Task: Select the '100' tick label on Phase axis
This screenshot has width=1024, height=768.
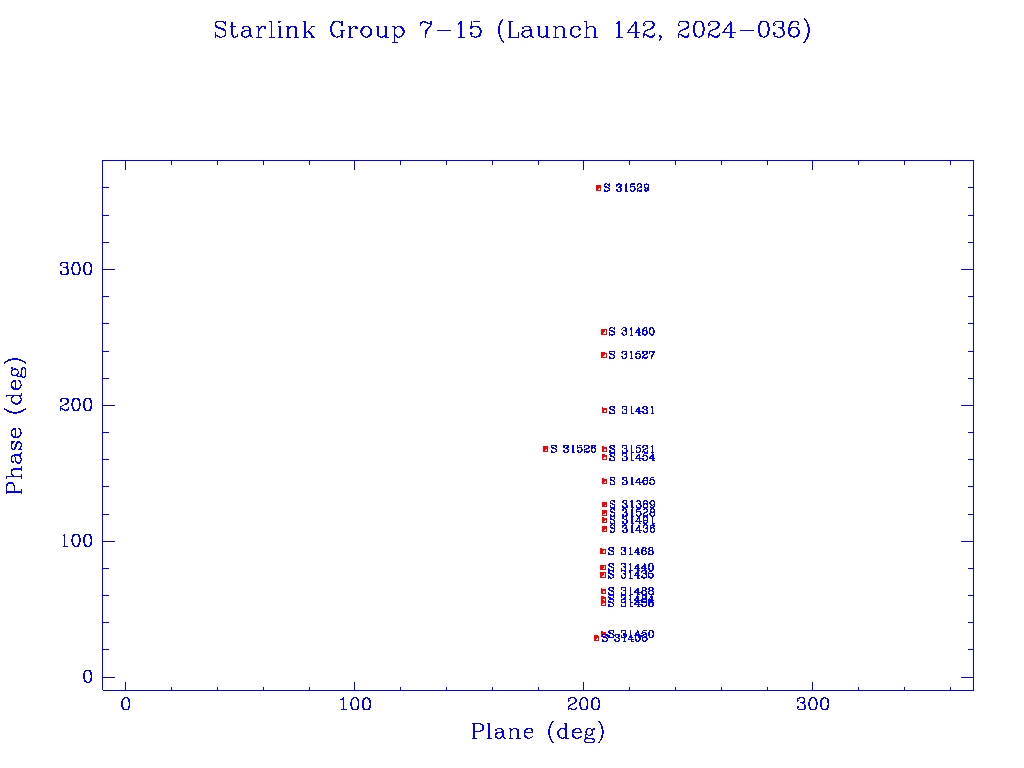Action: coord(77,541)
